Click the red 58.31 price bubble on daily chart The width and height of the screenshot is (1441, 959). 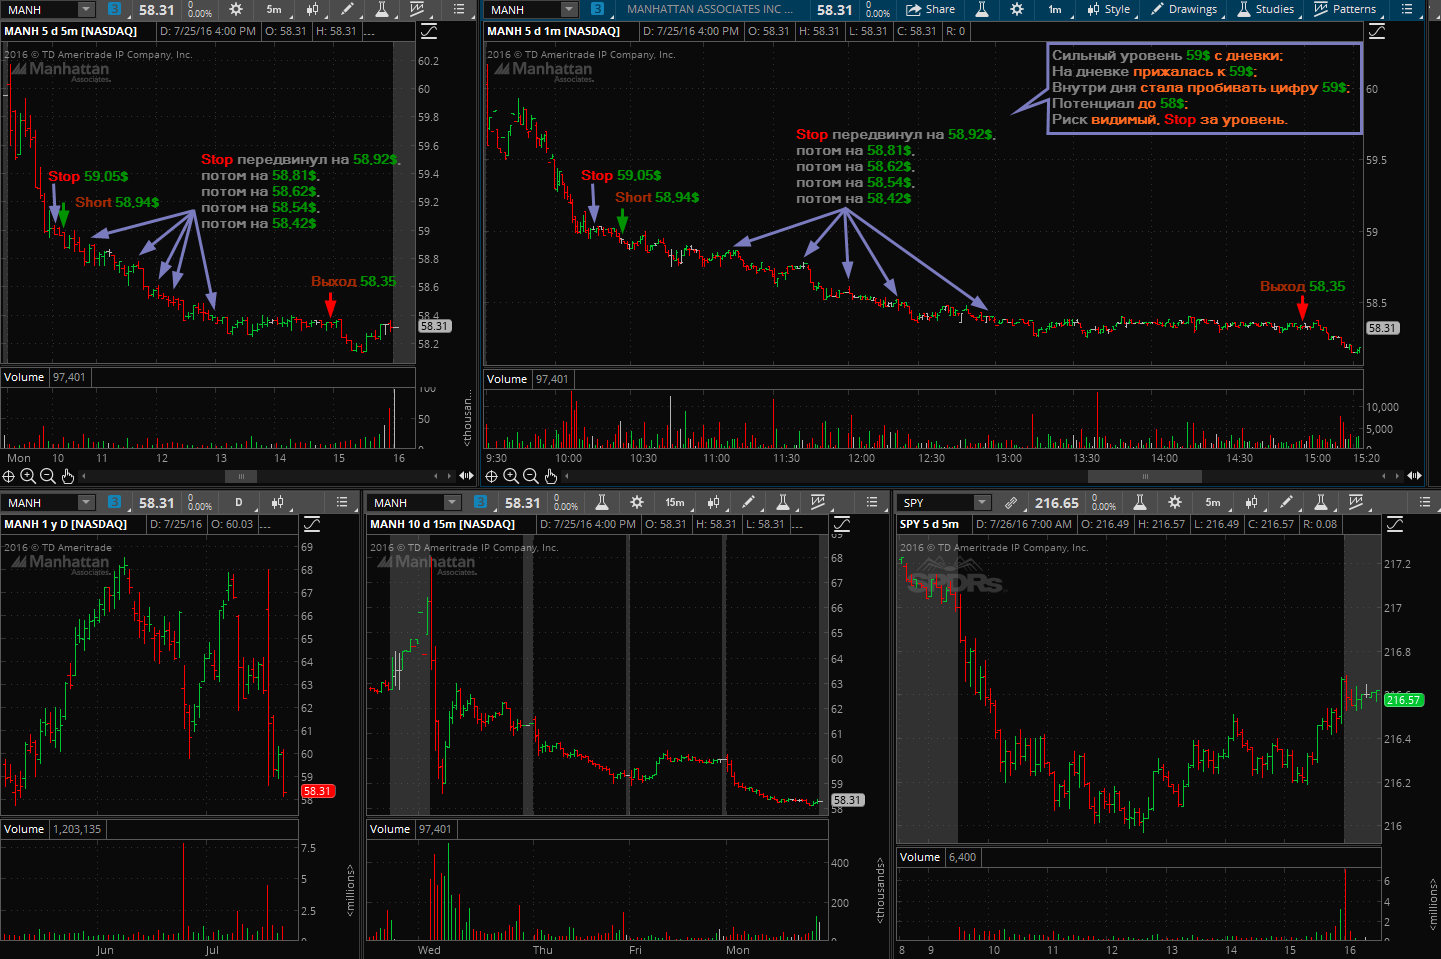click(x=317, y=791)
